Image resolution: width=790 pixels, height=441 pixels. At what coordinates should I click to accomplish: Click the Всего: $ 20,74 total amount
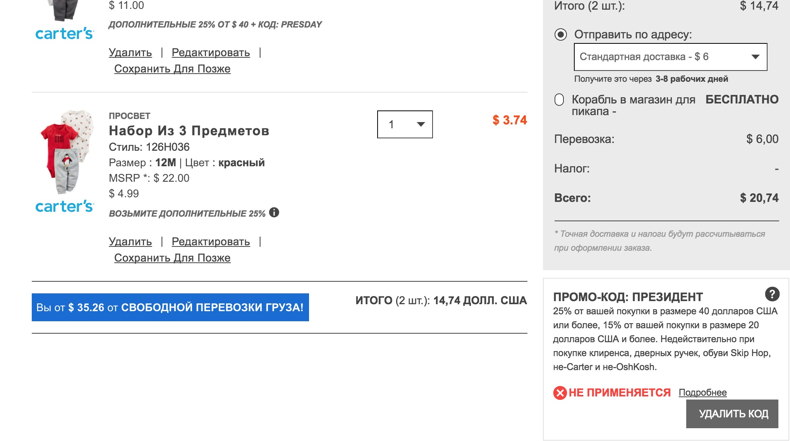(759, 198)
